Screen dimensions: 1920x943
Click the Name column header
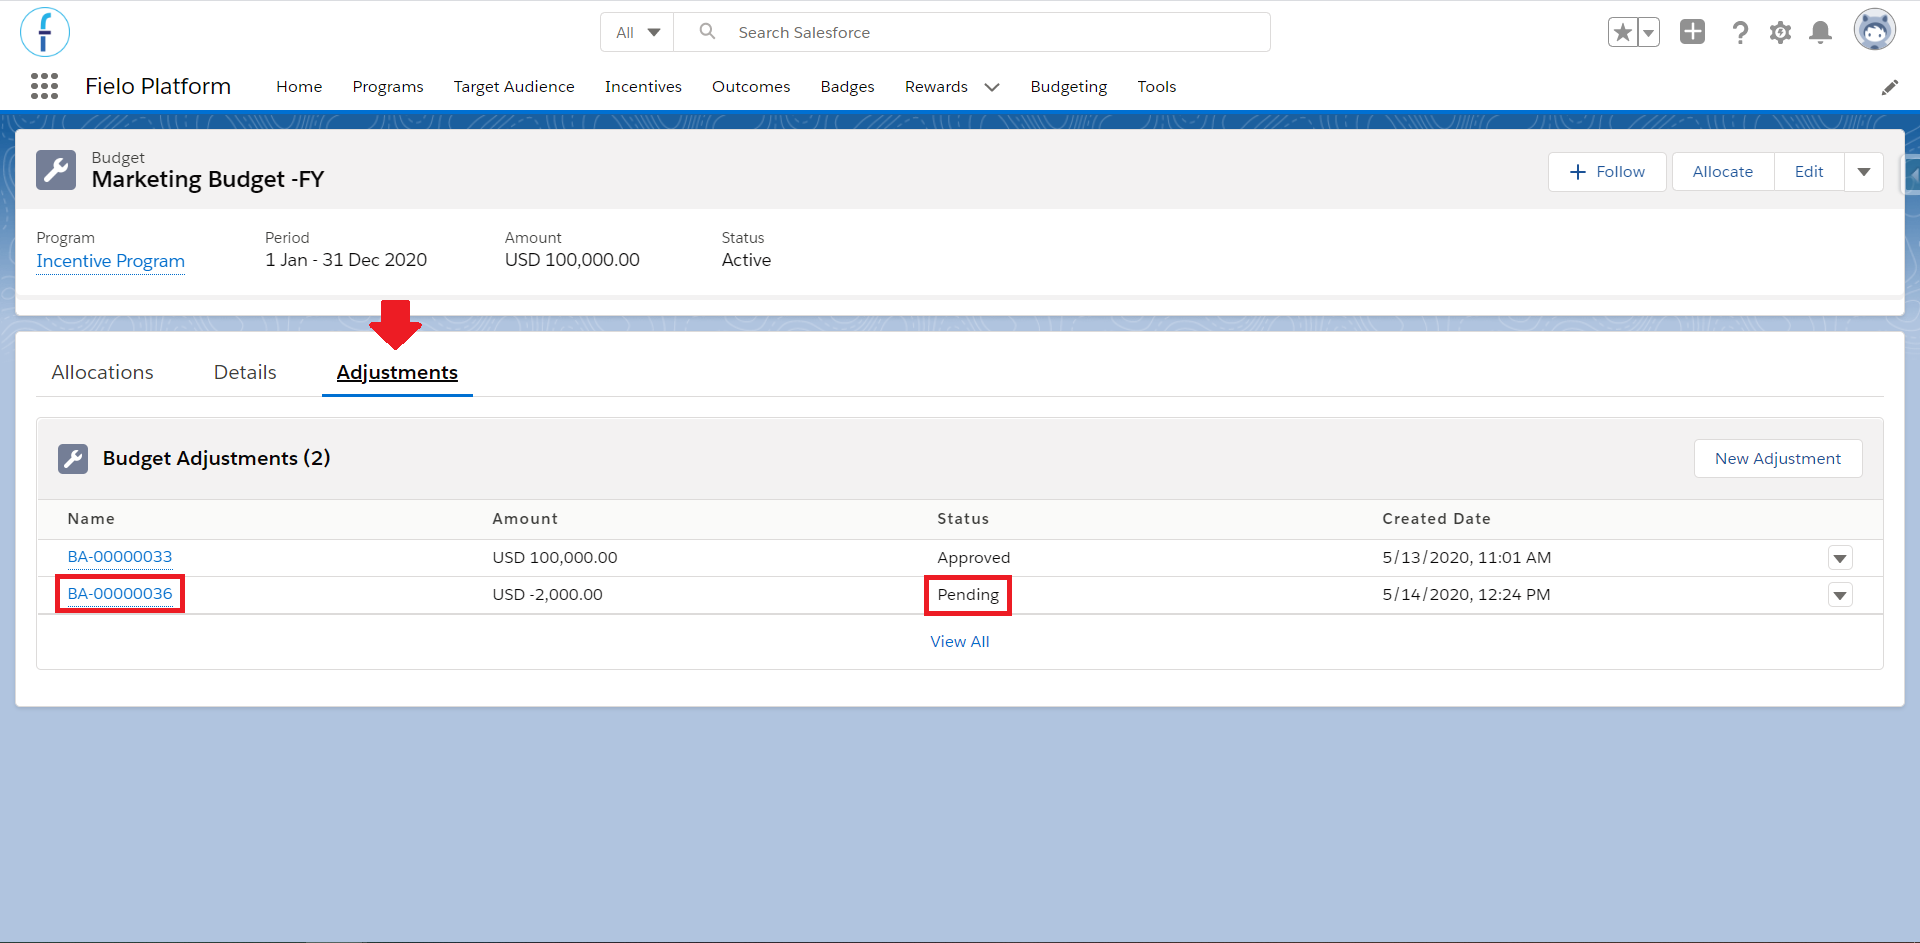pyautogui.click(x=91, y=519)
